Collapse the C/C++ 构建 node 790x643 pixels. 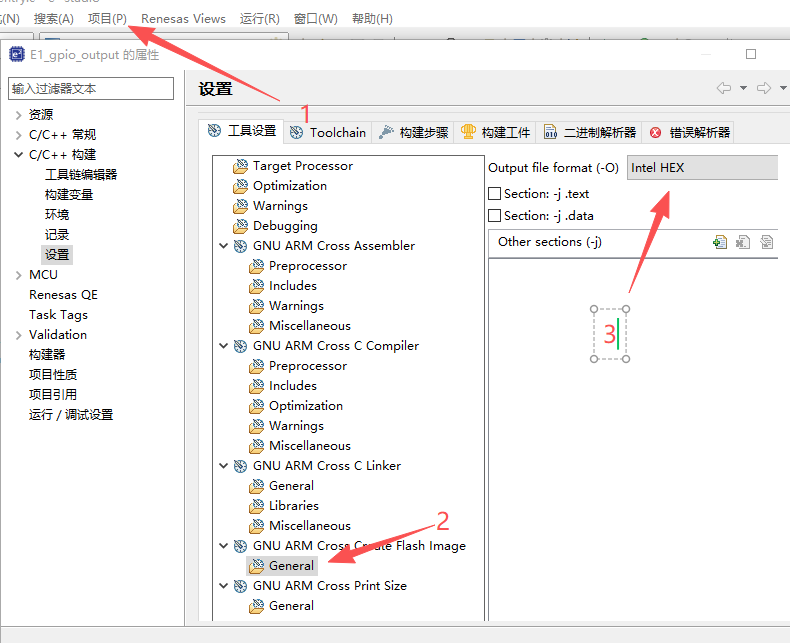(x=19, y=155)
